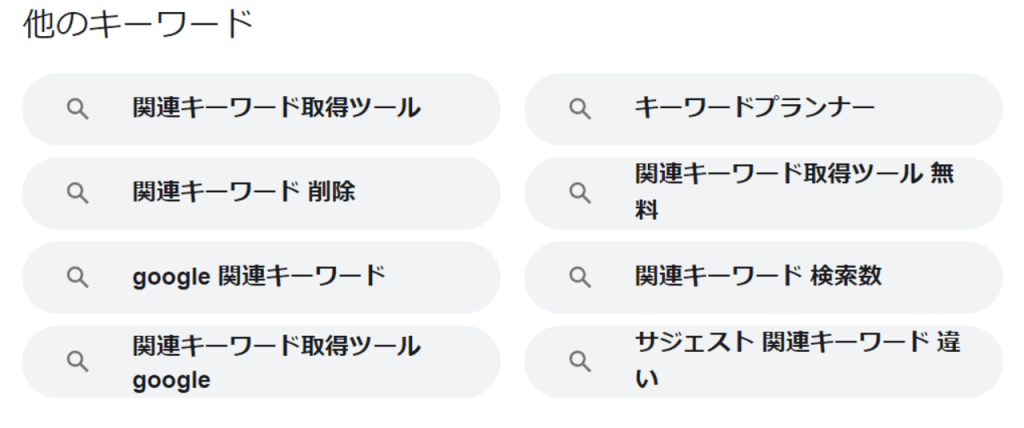
Task: Click the magnifier icon next to キーワードプランナー
Action: (x=580, y=110)
